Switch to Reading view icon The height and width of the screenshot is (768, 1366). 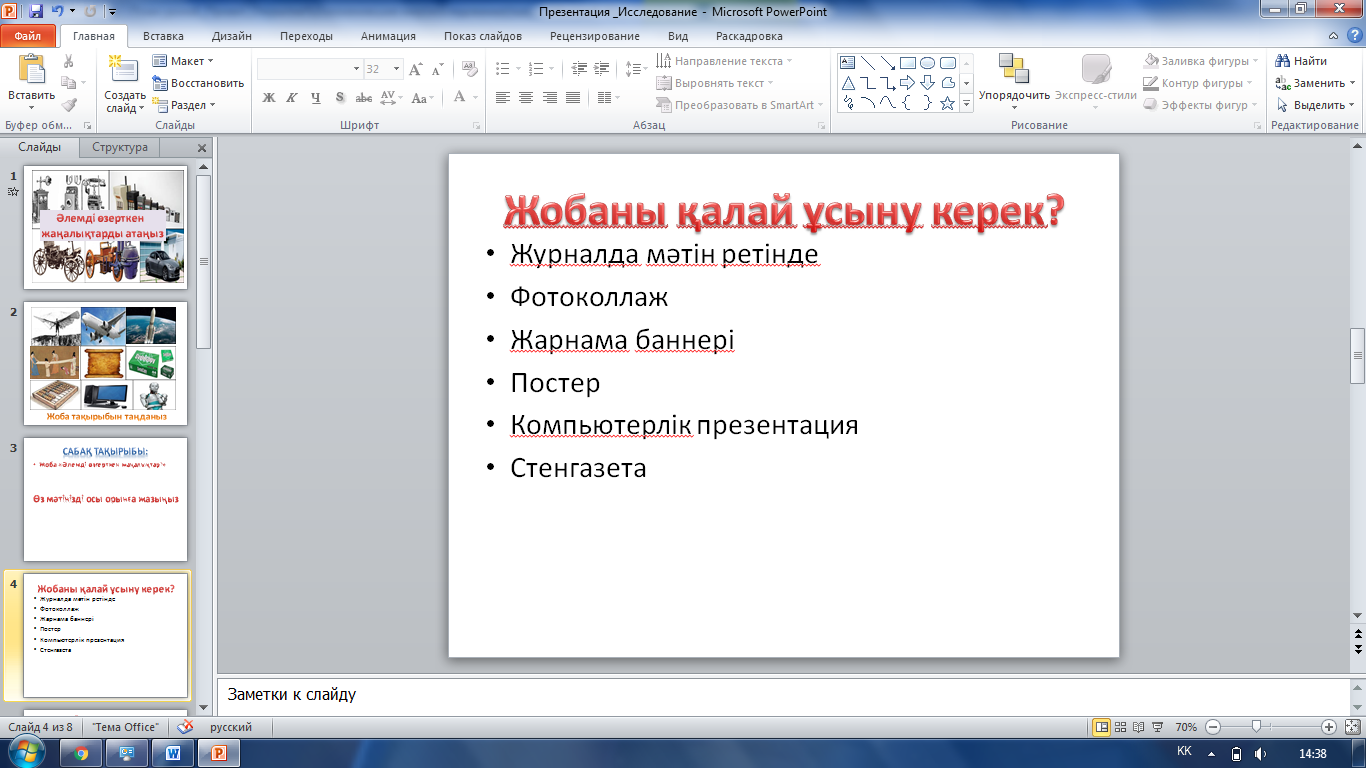(x=1139, y=727)
